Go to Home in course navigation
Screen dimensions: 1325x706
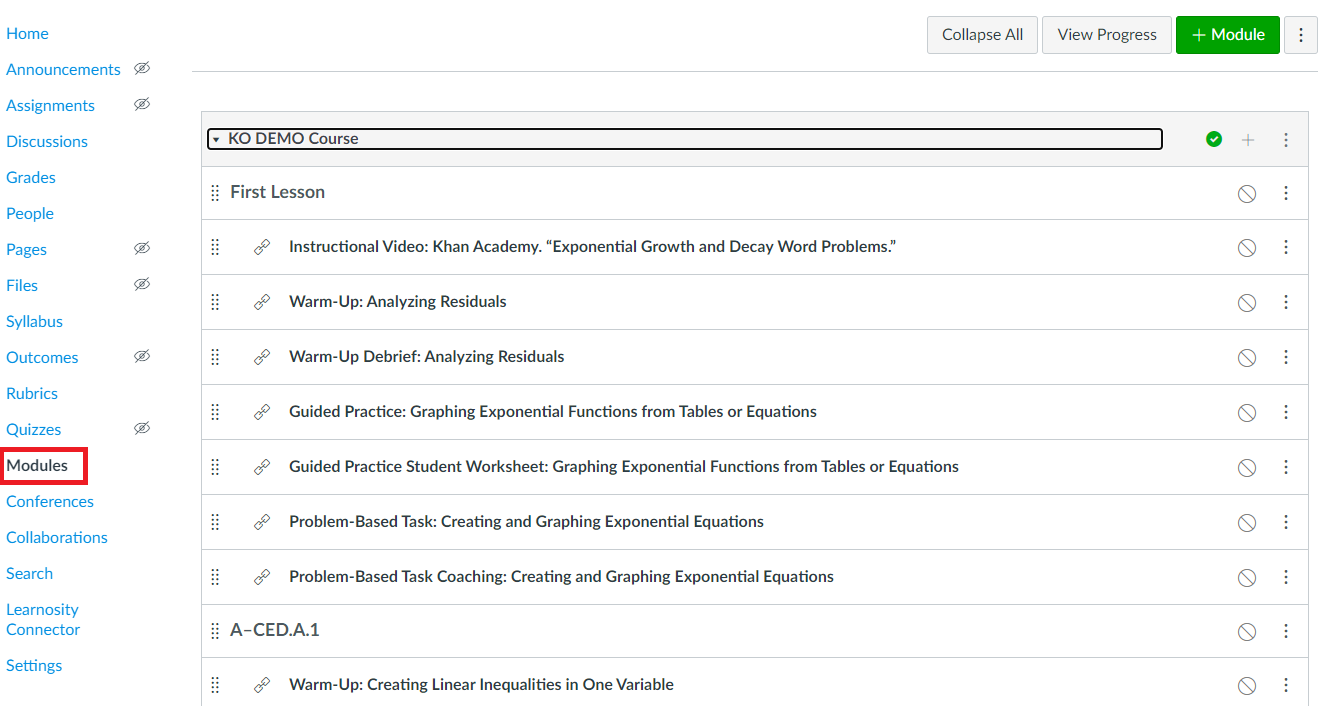(27, 34)
